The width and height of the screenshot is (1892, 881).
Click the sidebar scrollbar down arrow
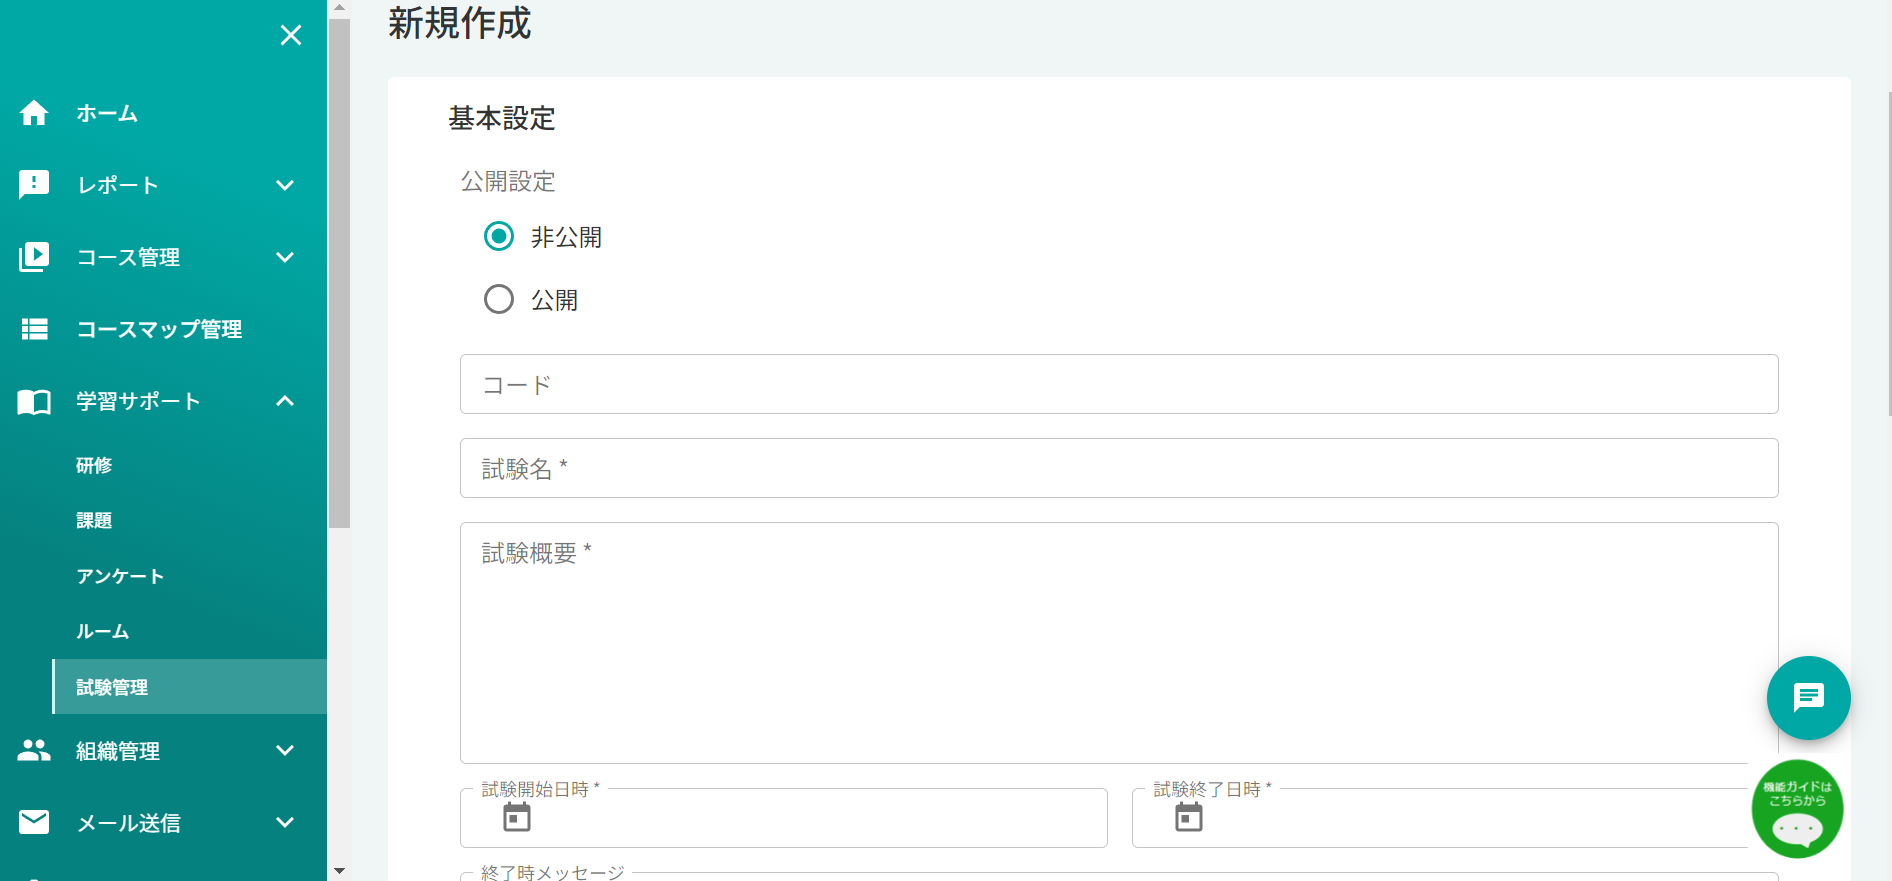340,871
